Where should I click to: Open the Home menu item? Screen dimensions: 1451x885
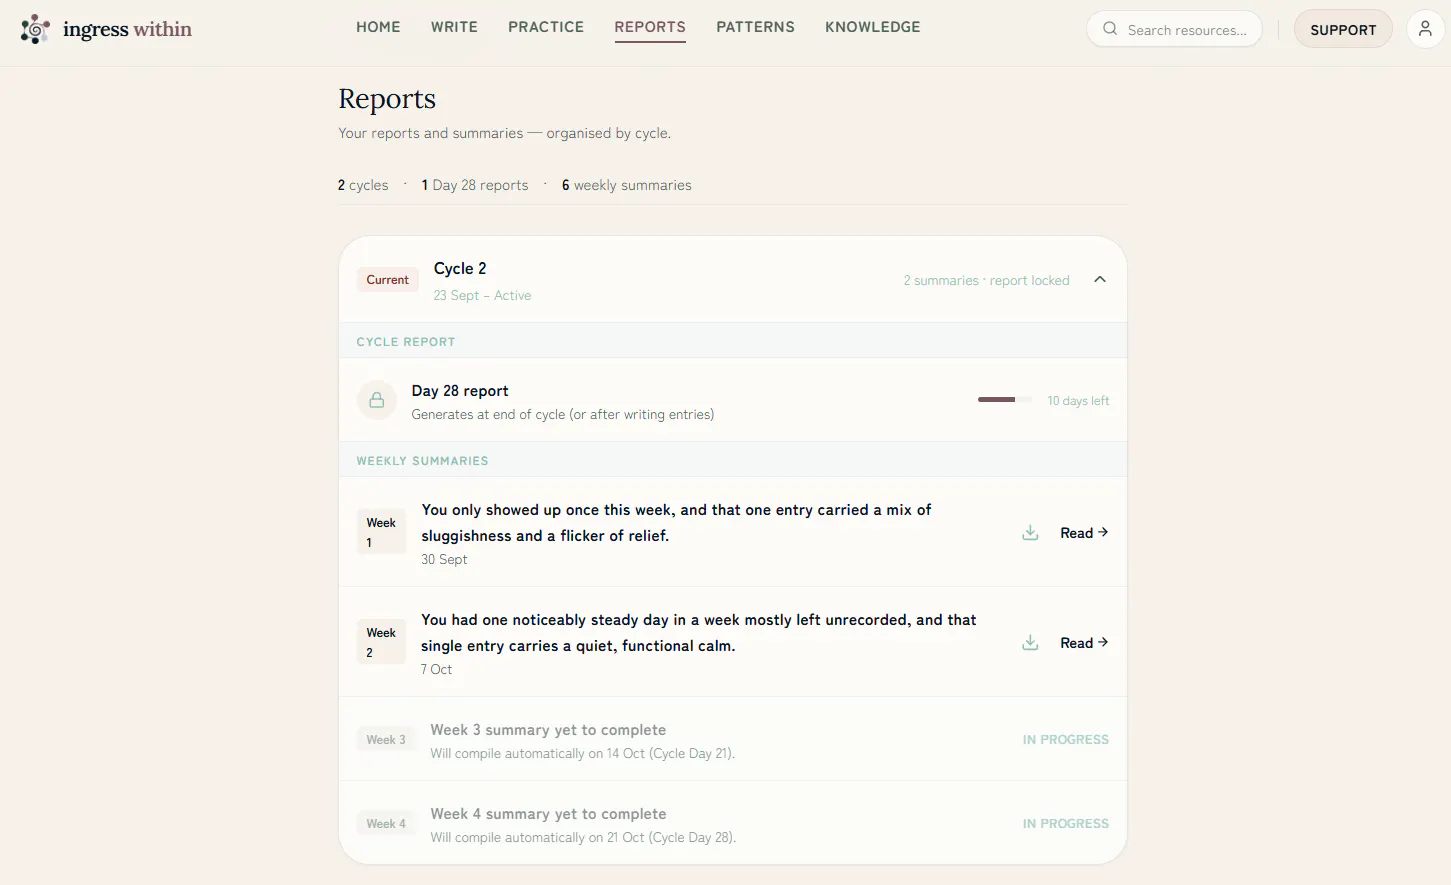[x=378, y=27]
